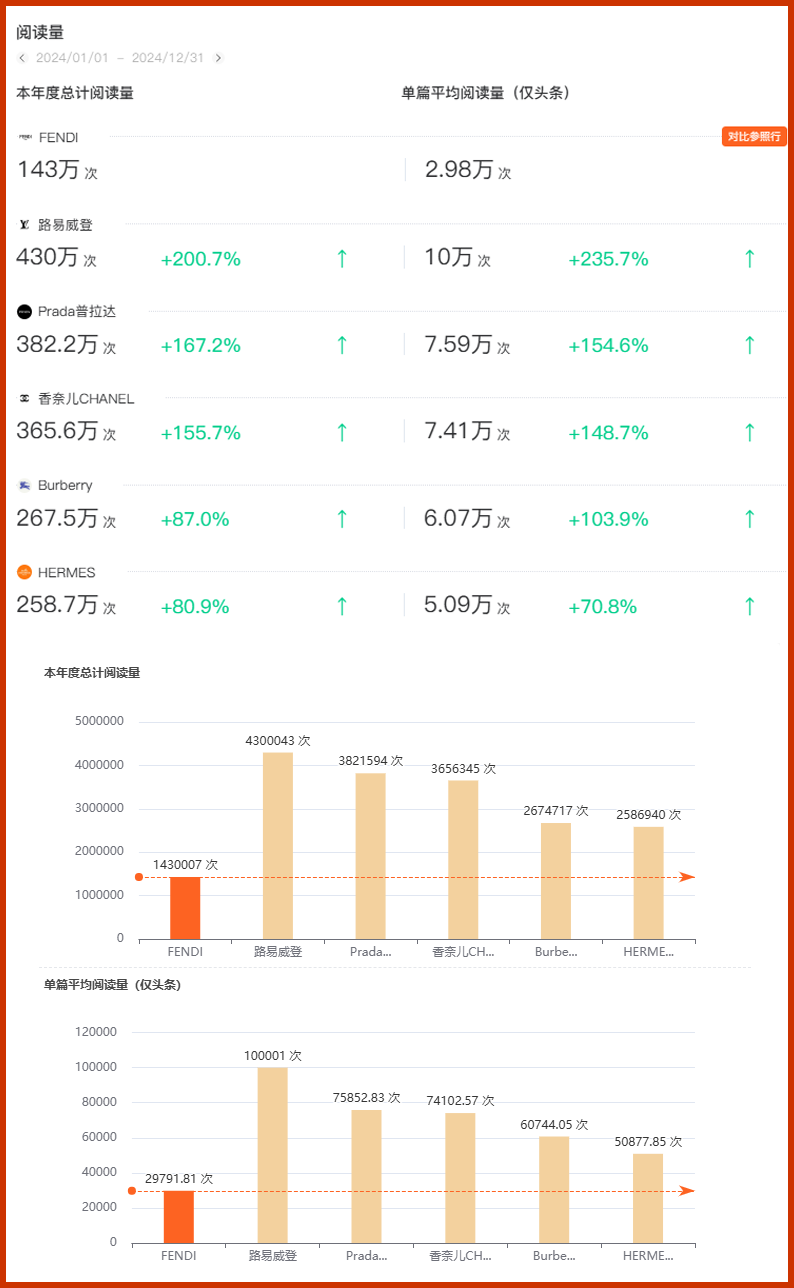Go to the next date range with right chevron
Image resolution: width=794 pixels, height=1288 pixels.
click(x=219, y=58)
